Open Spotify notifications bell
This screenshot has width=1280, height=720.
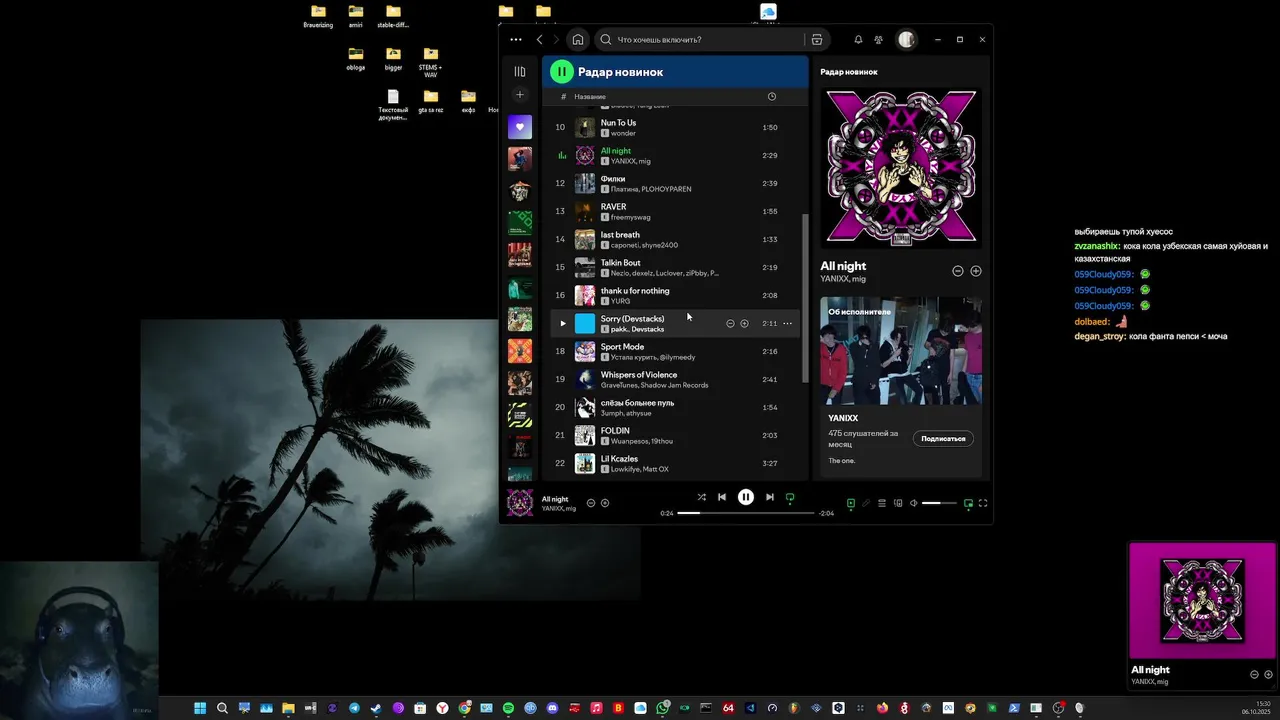tap(858, 40)
